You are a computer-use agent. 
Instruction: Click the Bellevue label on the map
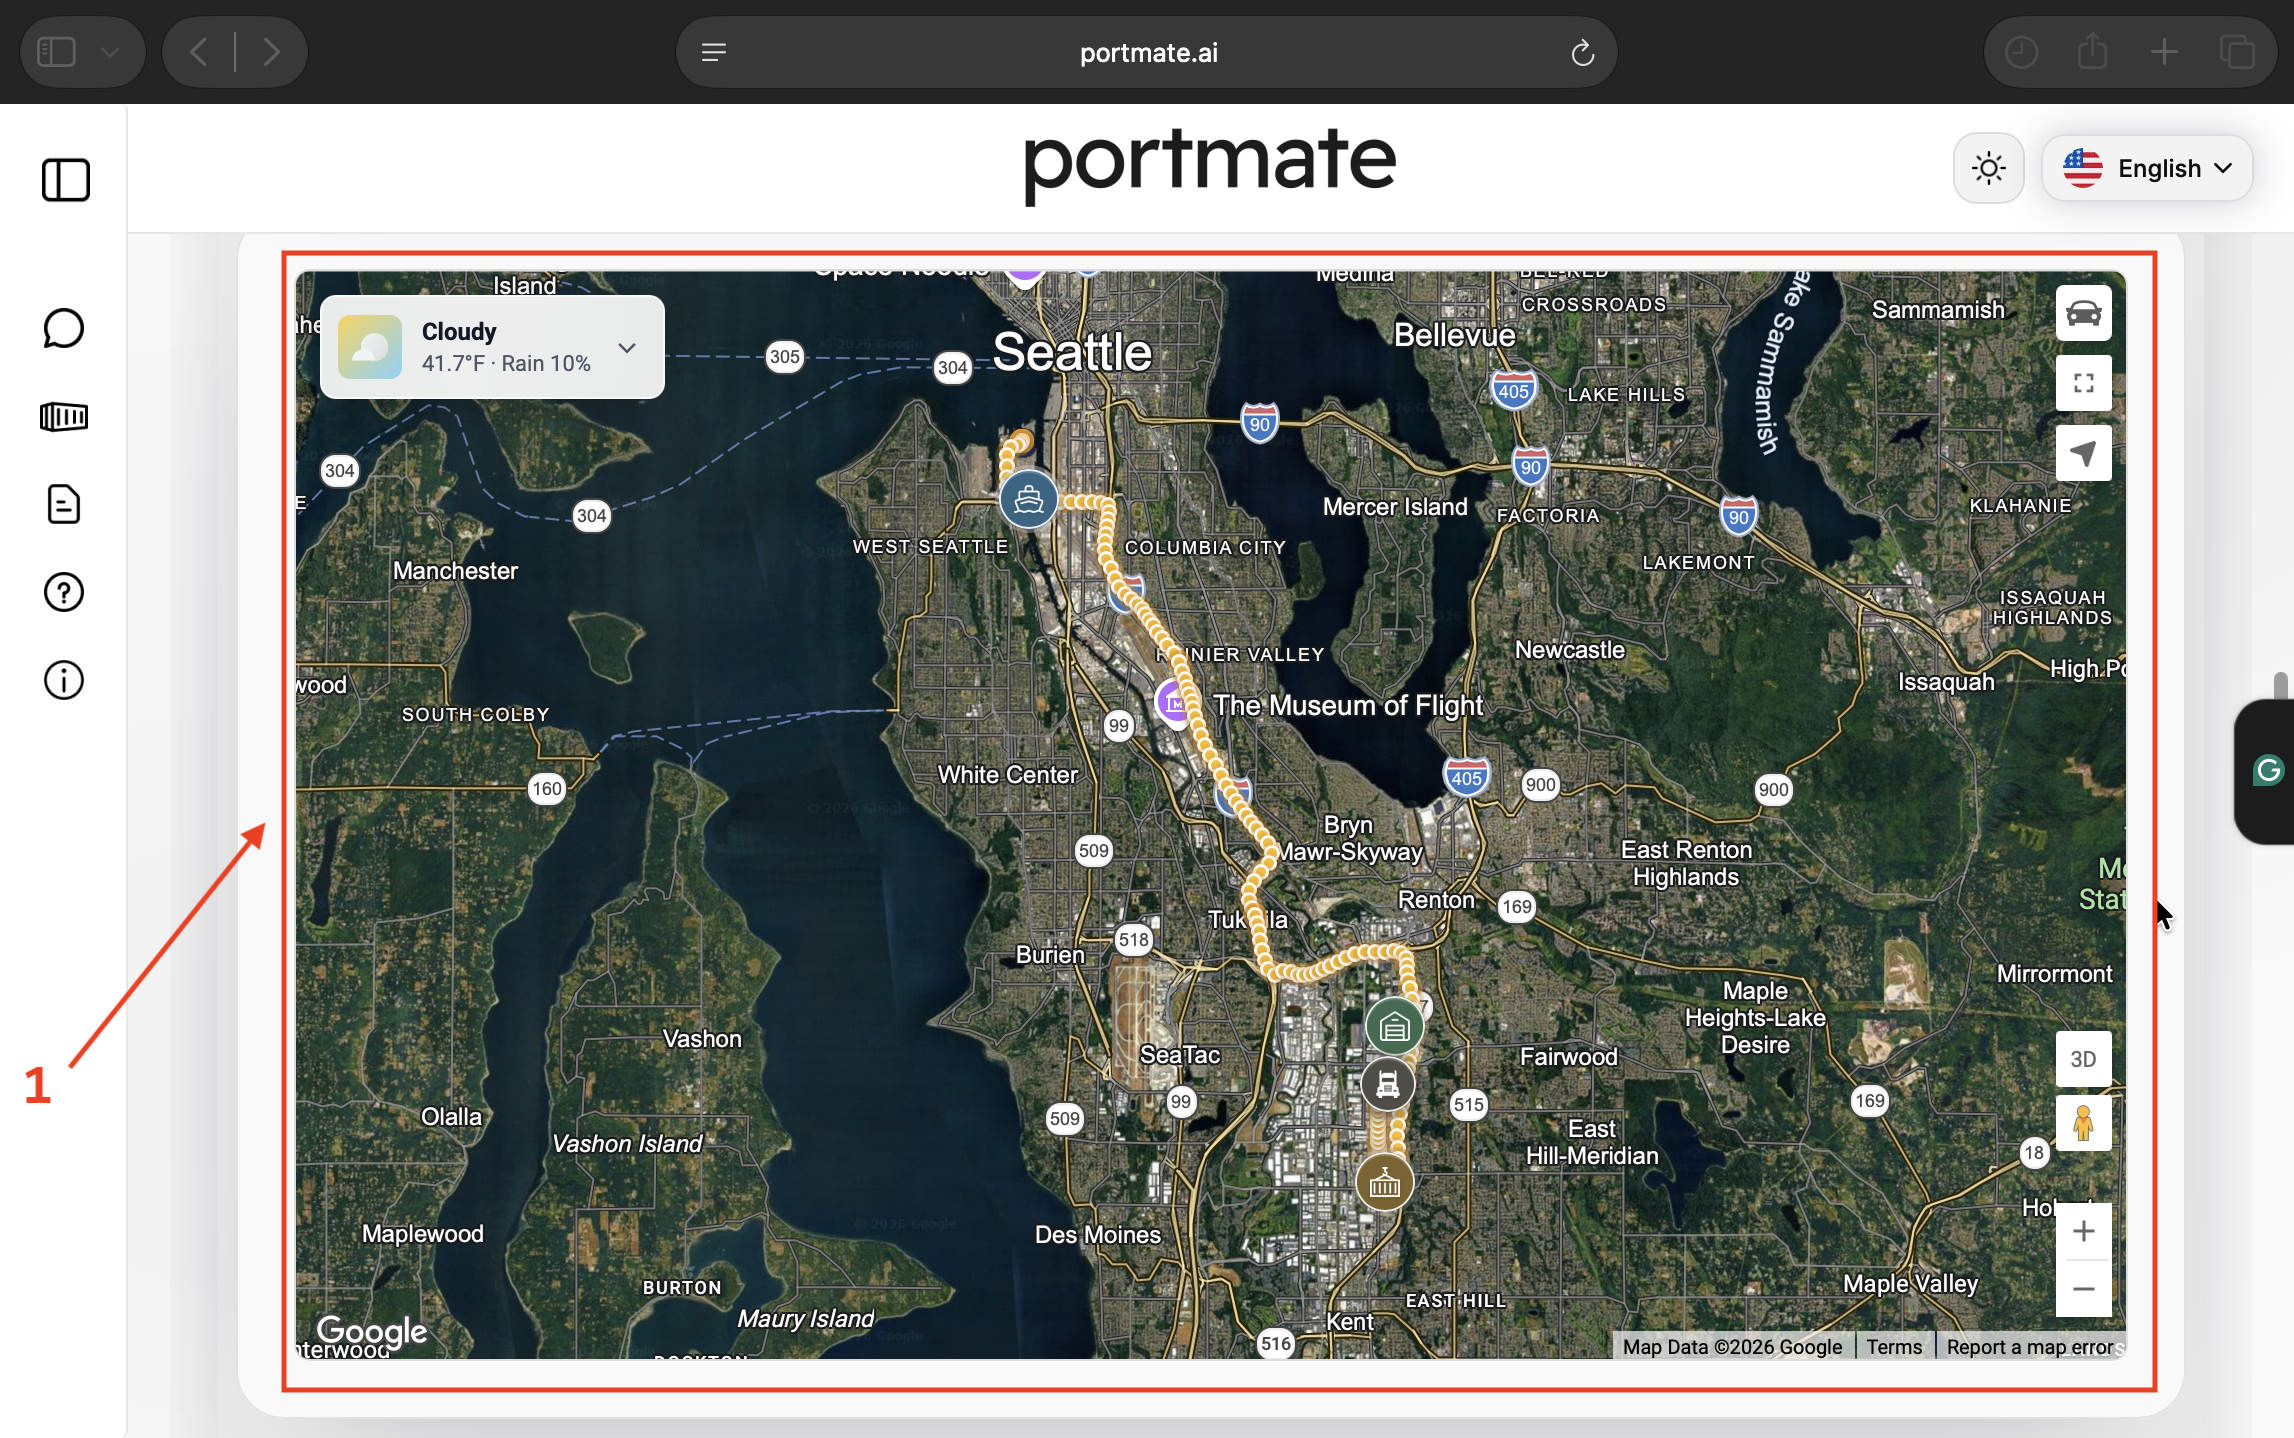[1454, 335]
